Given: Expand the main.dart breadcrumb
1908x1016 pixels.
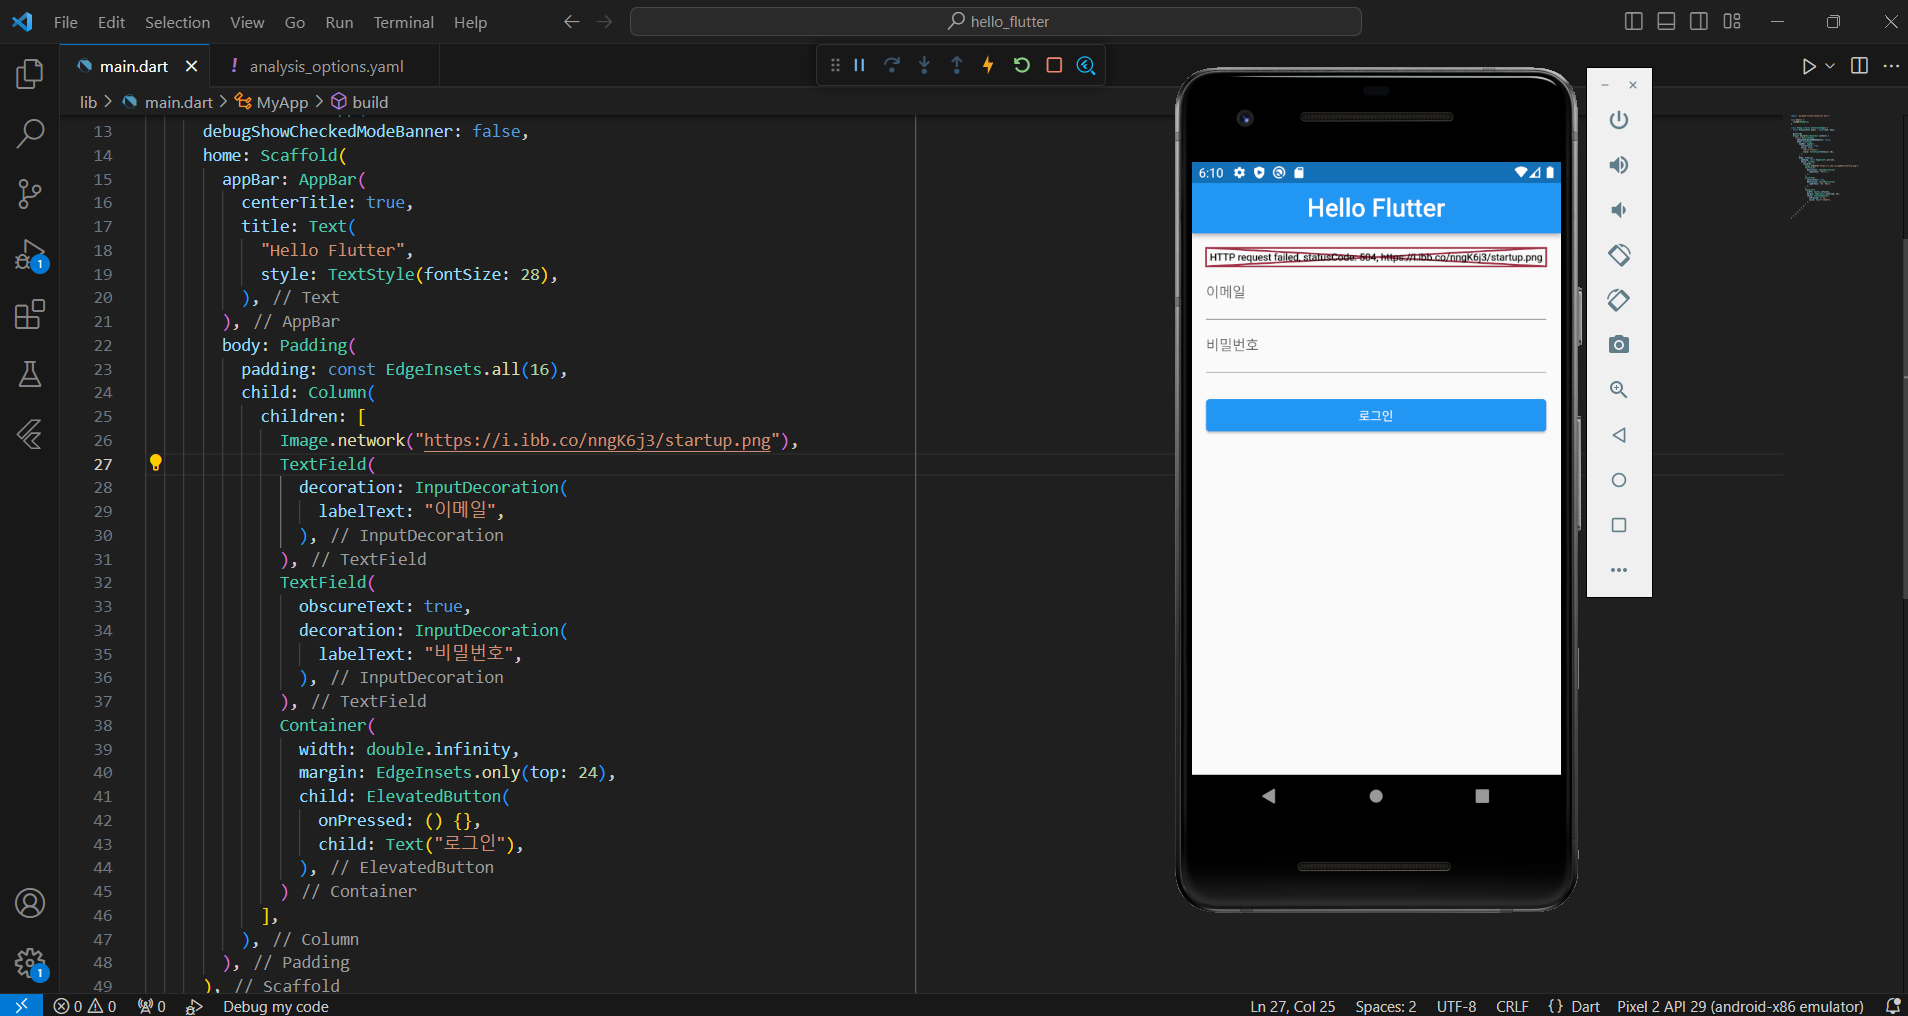Looking at the screenshot, I should point(167,102).
